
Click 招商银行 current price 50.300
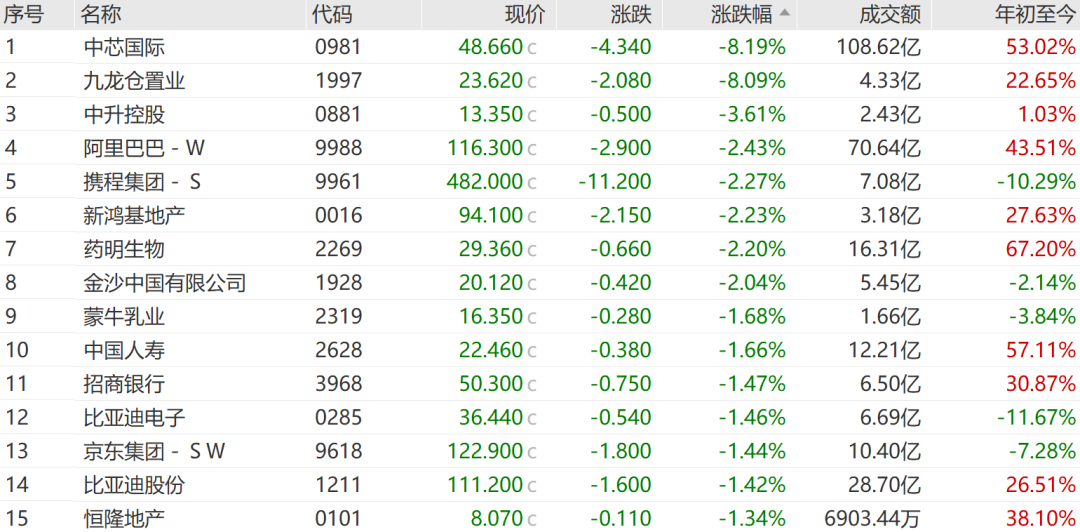(491, 385)
